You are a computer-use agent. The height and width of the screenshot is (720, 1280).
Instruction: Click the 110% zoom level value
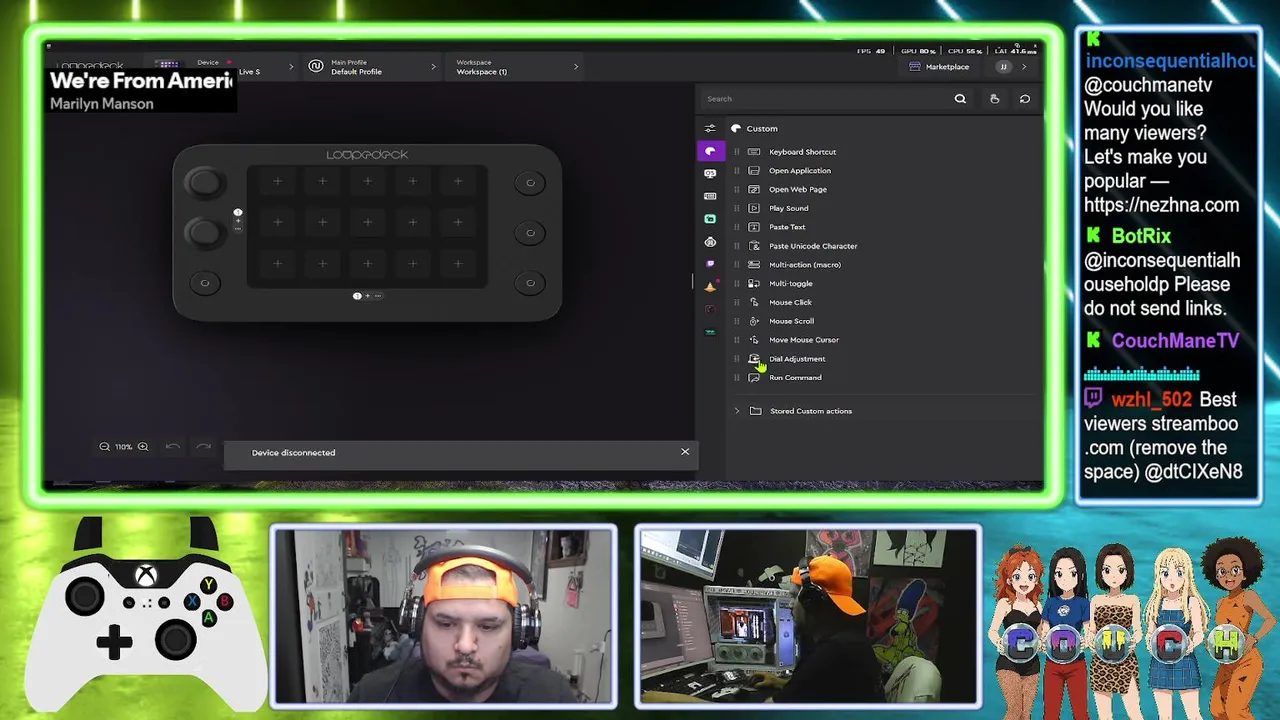[x=123, y=447]
